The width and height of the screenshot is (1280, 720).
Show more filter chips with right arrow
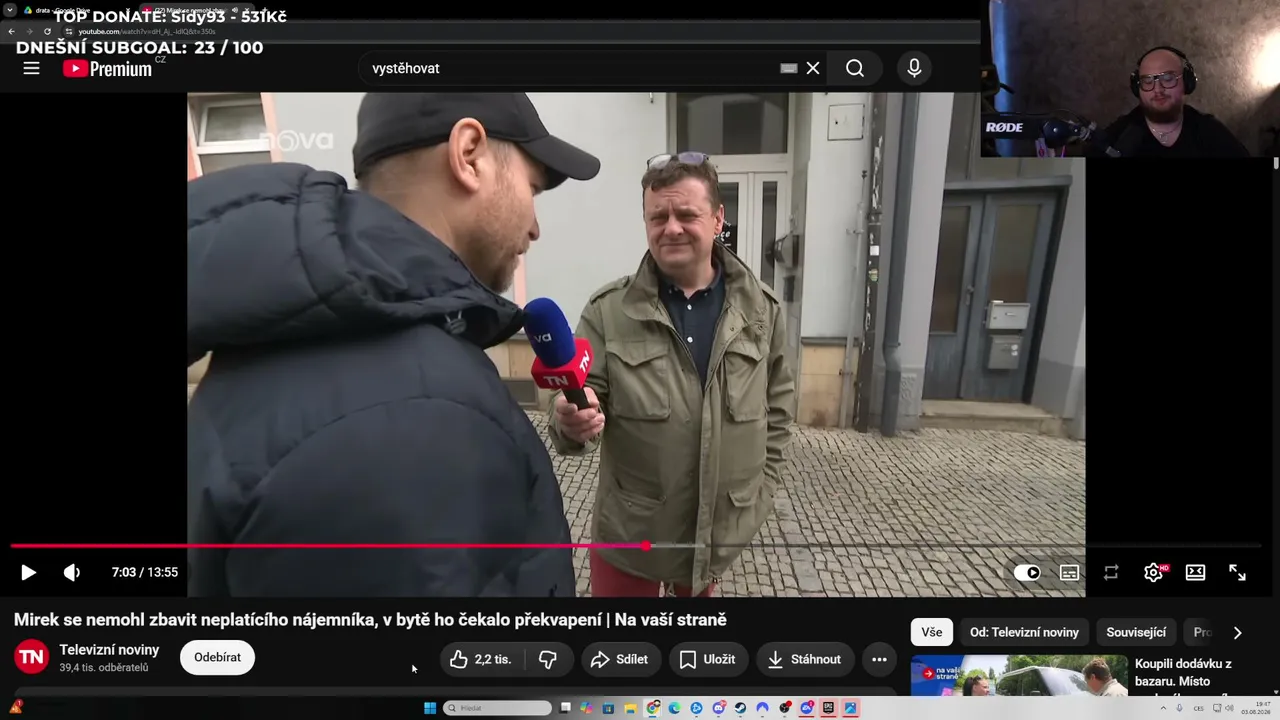point(1237,632)
